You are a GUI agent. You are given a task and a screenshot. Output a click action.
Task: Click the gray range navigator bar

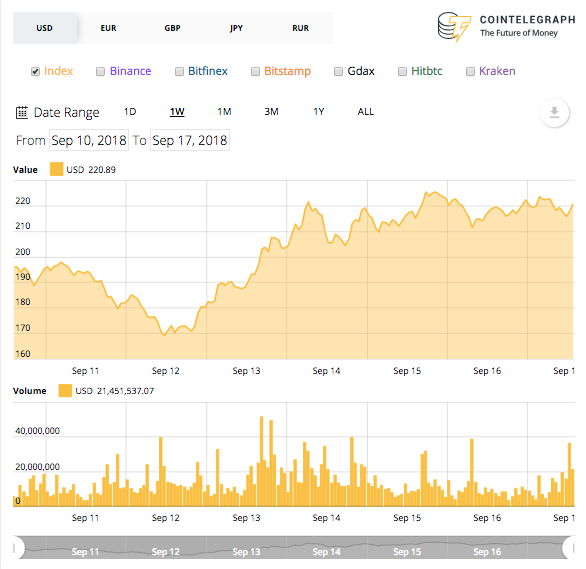[294, 548]
